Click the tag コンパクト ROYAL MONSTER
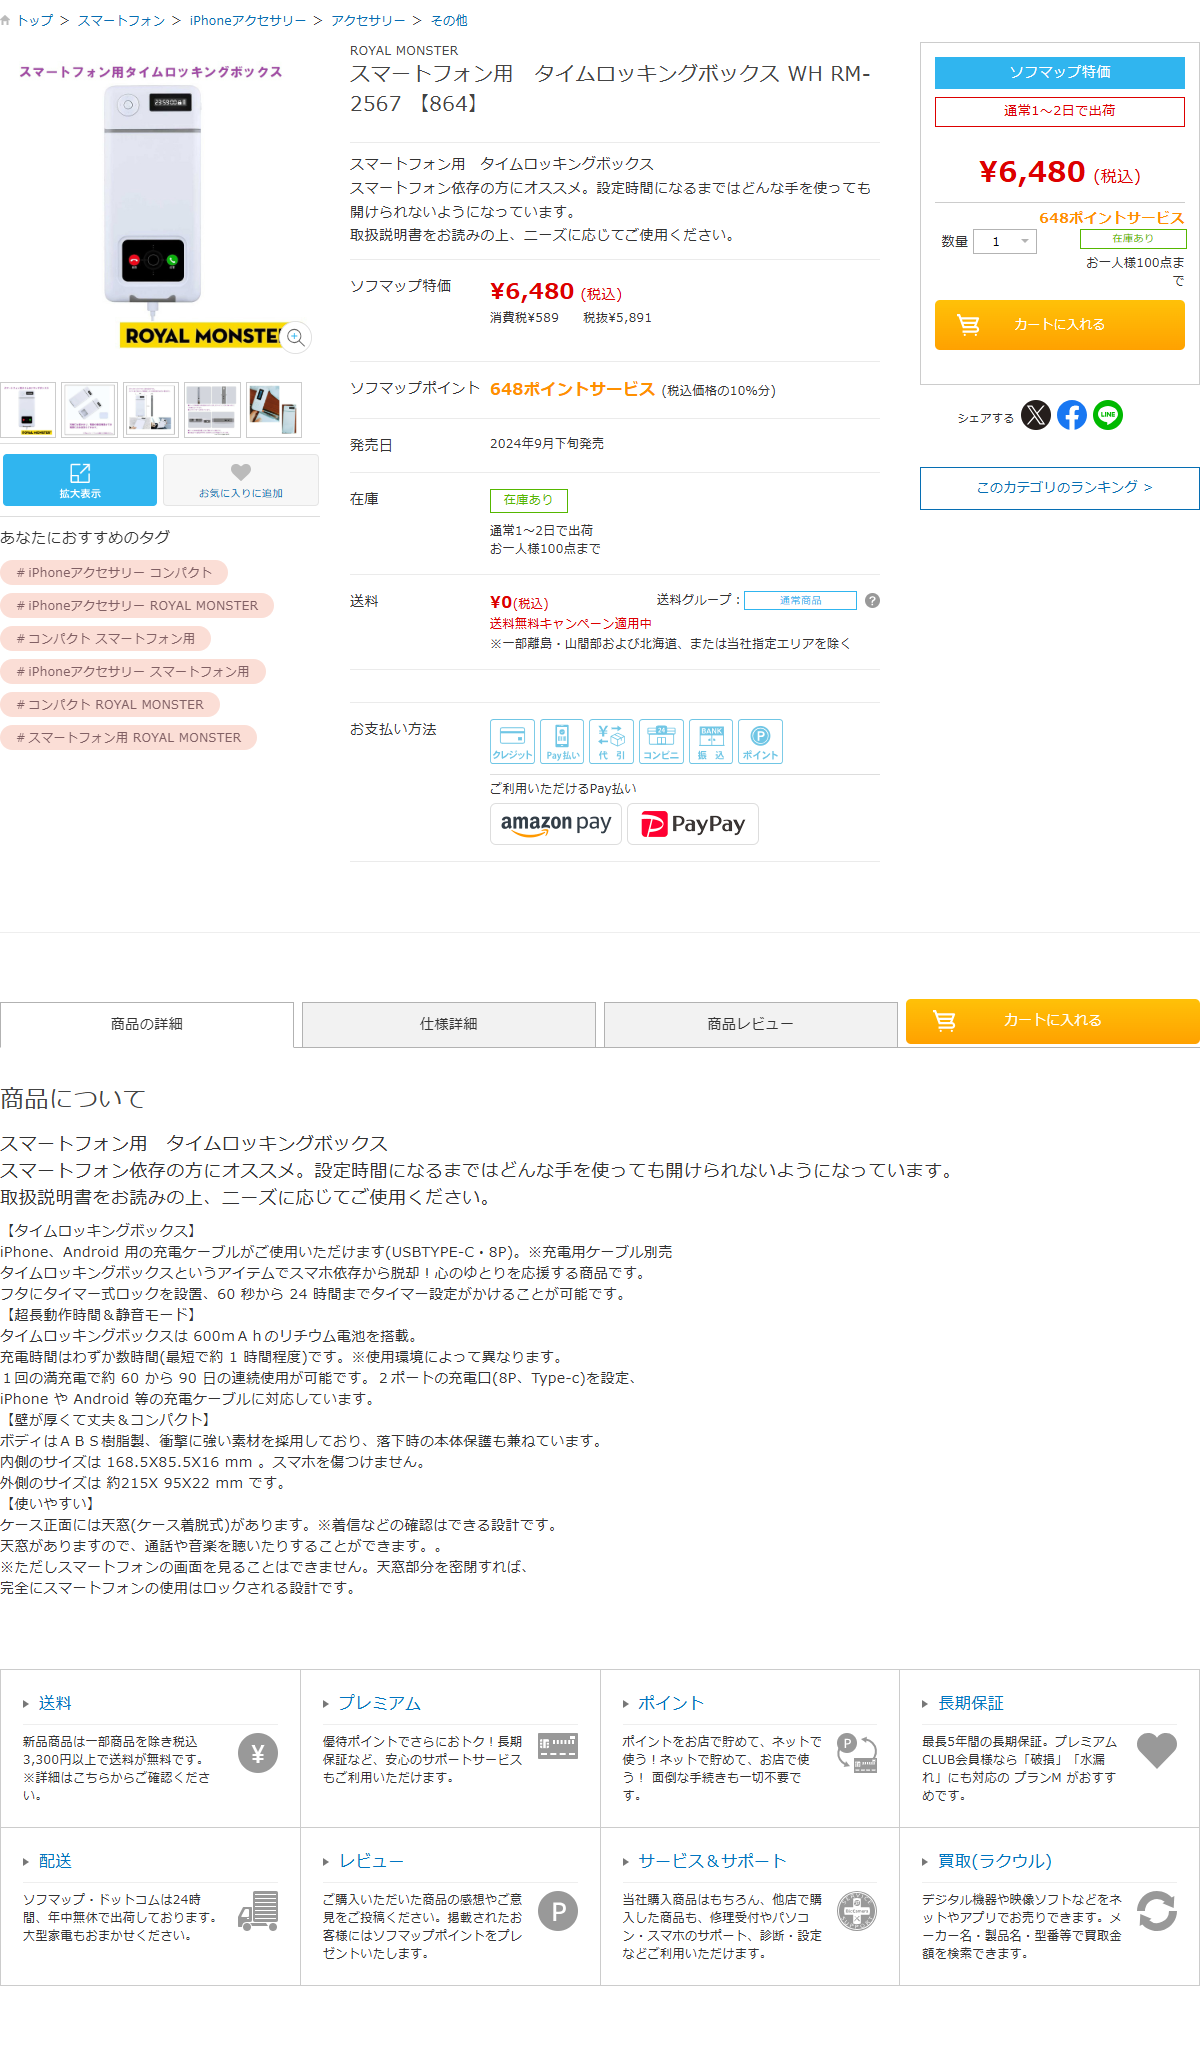This screenshot has width=1200, height=2058. [x=110, y=705]
